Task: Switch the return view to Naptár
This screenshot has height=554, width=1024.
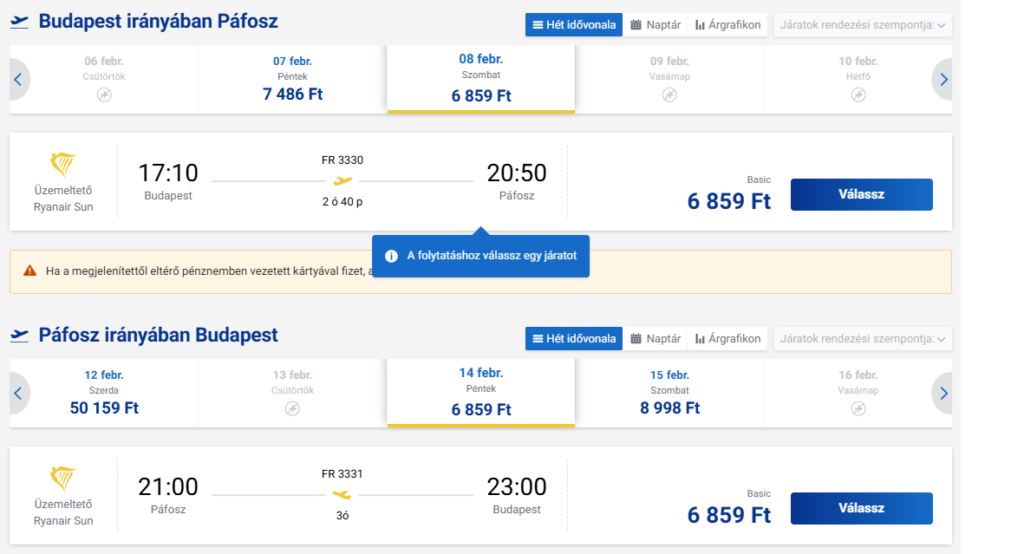Action: point(655,338)
